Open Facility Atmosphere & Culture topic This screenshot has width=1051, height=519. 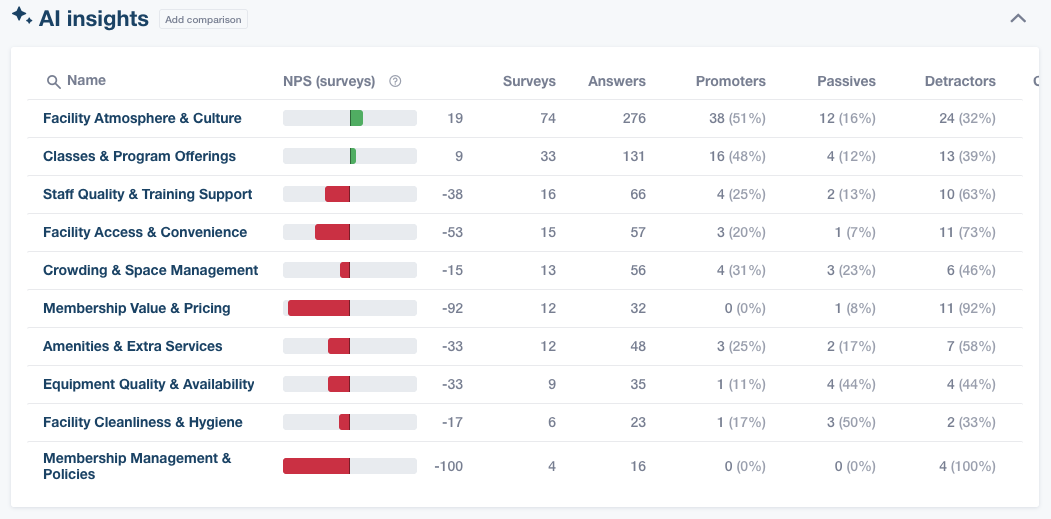tap(142, 118)
